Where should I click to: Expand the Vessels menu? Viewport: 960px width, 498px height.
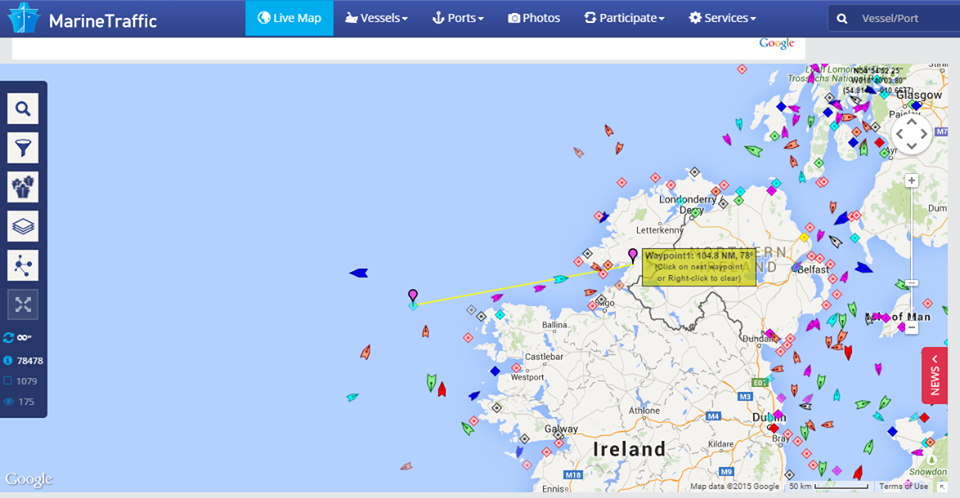pyautogui.click(x=377, y=18)
